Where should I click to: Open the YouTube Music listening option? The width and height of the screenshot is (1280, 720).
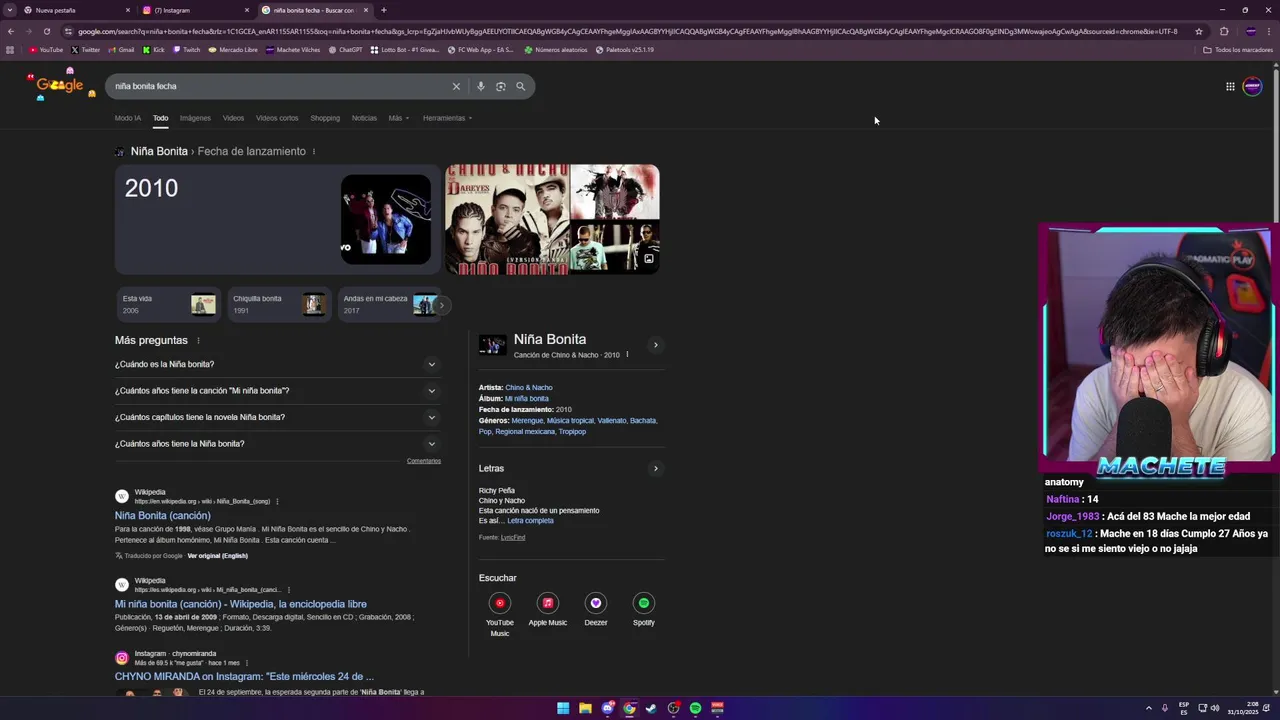pyautogui.click(x=500, y=614)
